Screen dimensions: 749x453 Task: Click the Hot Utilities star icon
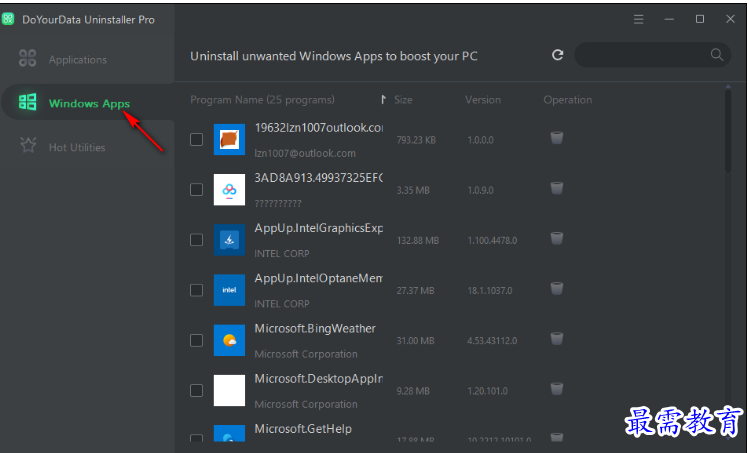pos(28,145)
